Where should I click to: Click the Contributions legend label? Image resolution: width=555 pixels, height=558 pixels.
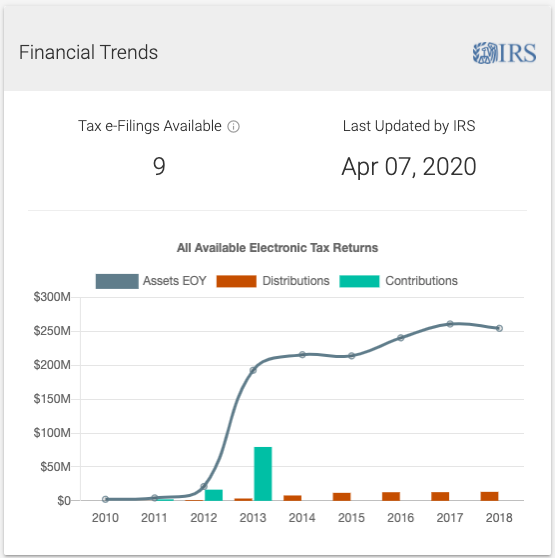[x=422, y=281]
